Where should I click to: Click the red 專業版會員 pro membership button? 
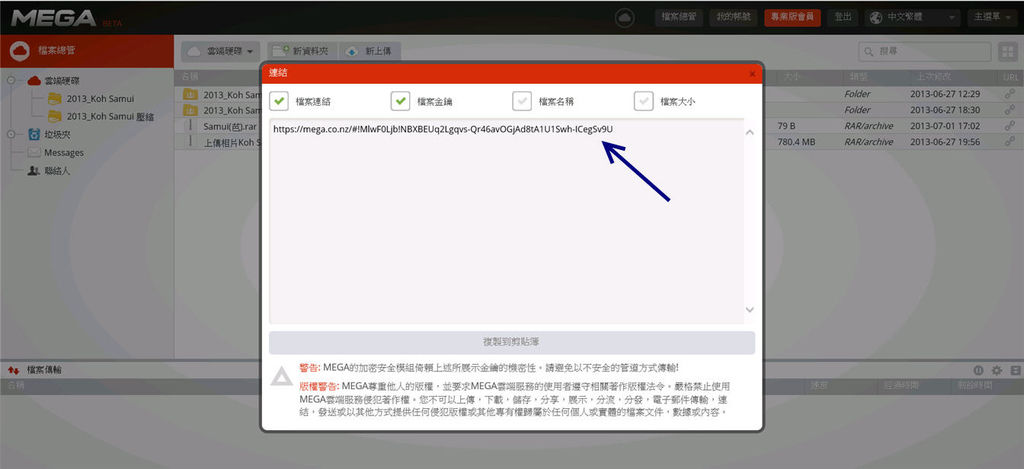click(792, 18)
